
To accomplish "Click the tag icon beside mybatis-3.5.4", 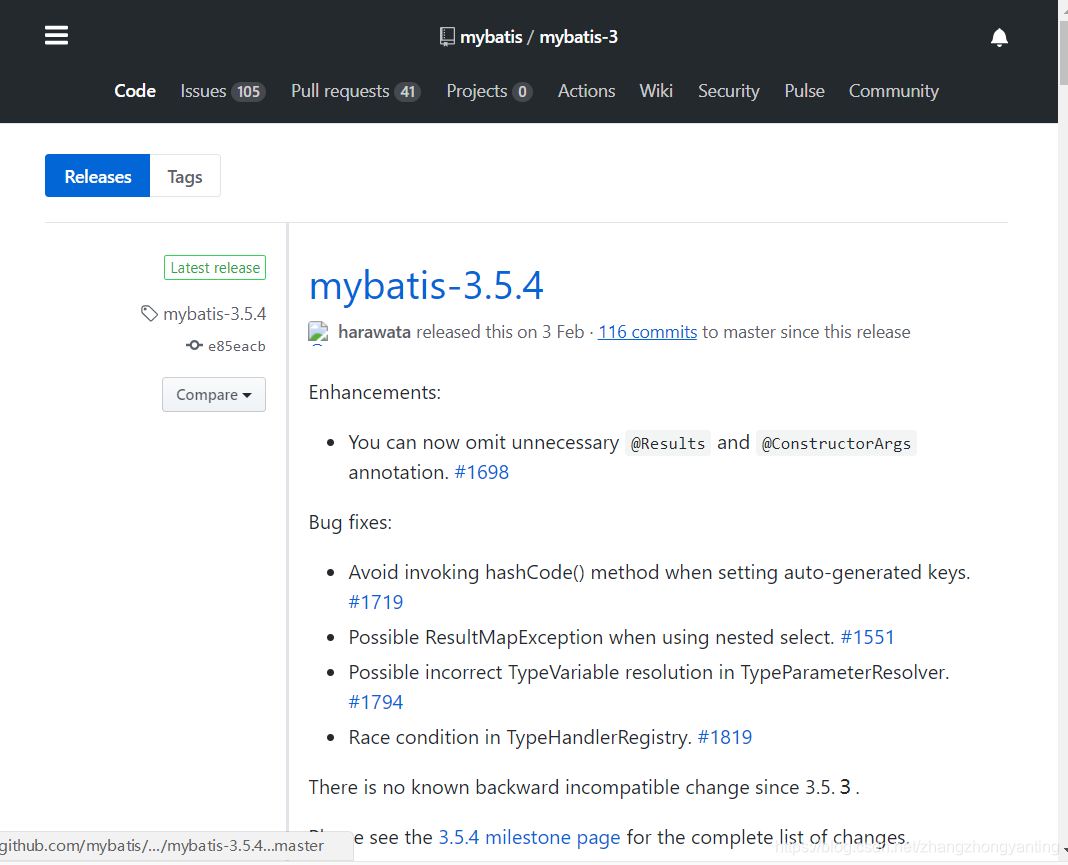I will tap(149, 313).
